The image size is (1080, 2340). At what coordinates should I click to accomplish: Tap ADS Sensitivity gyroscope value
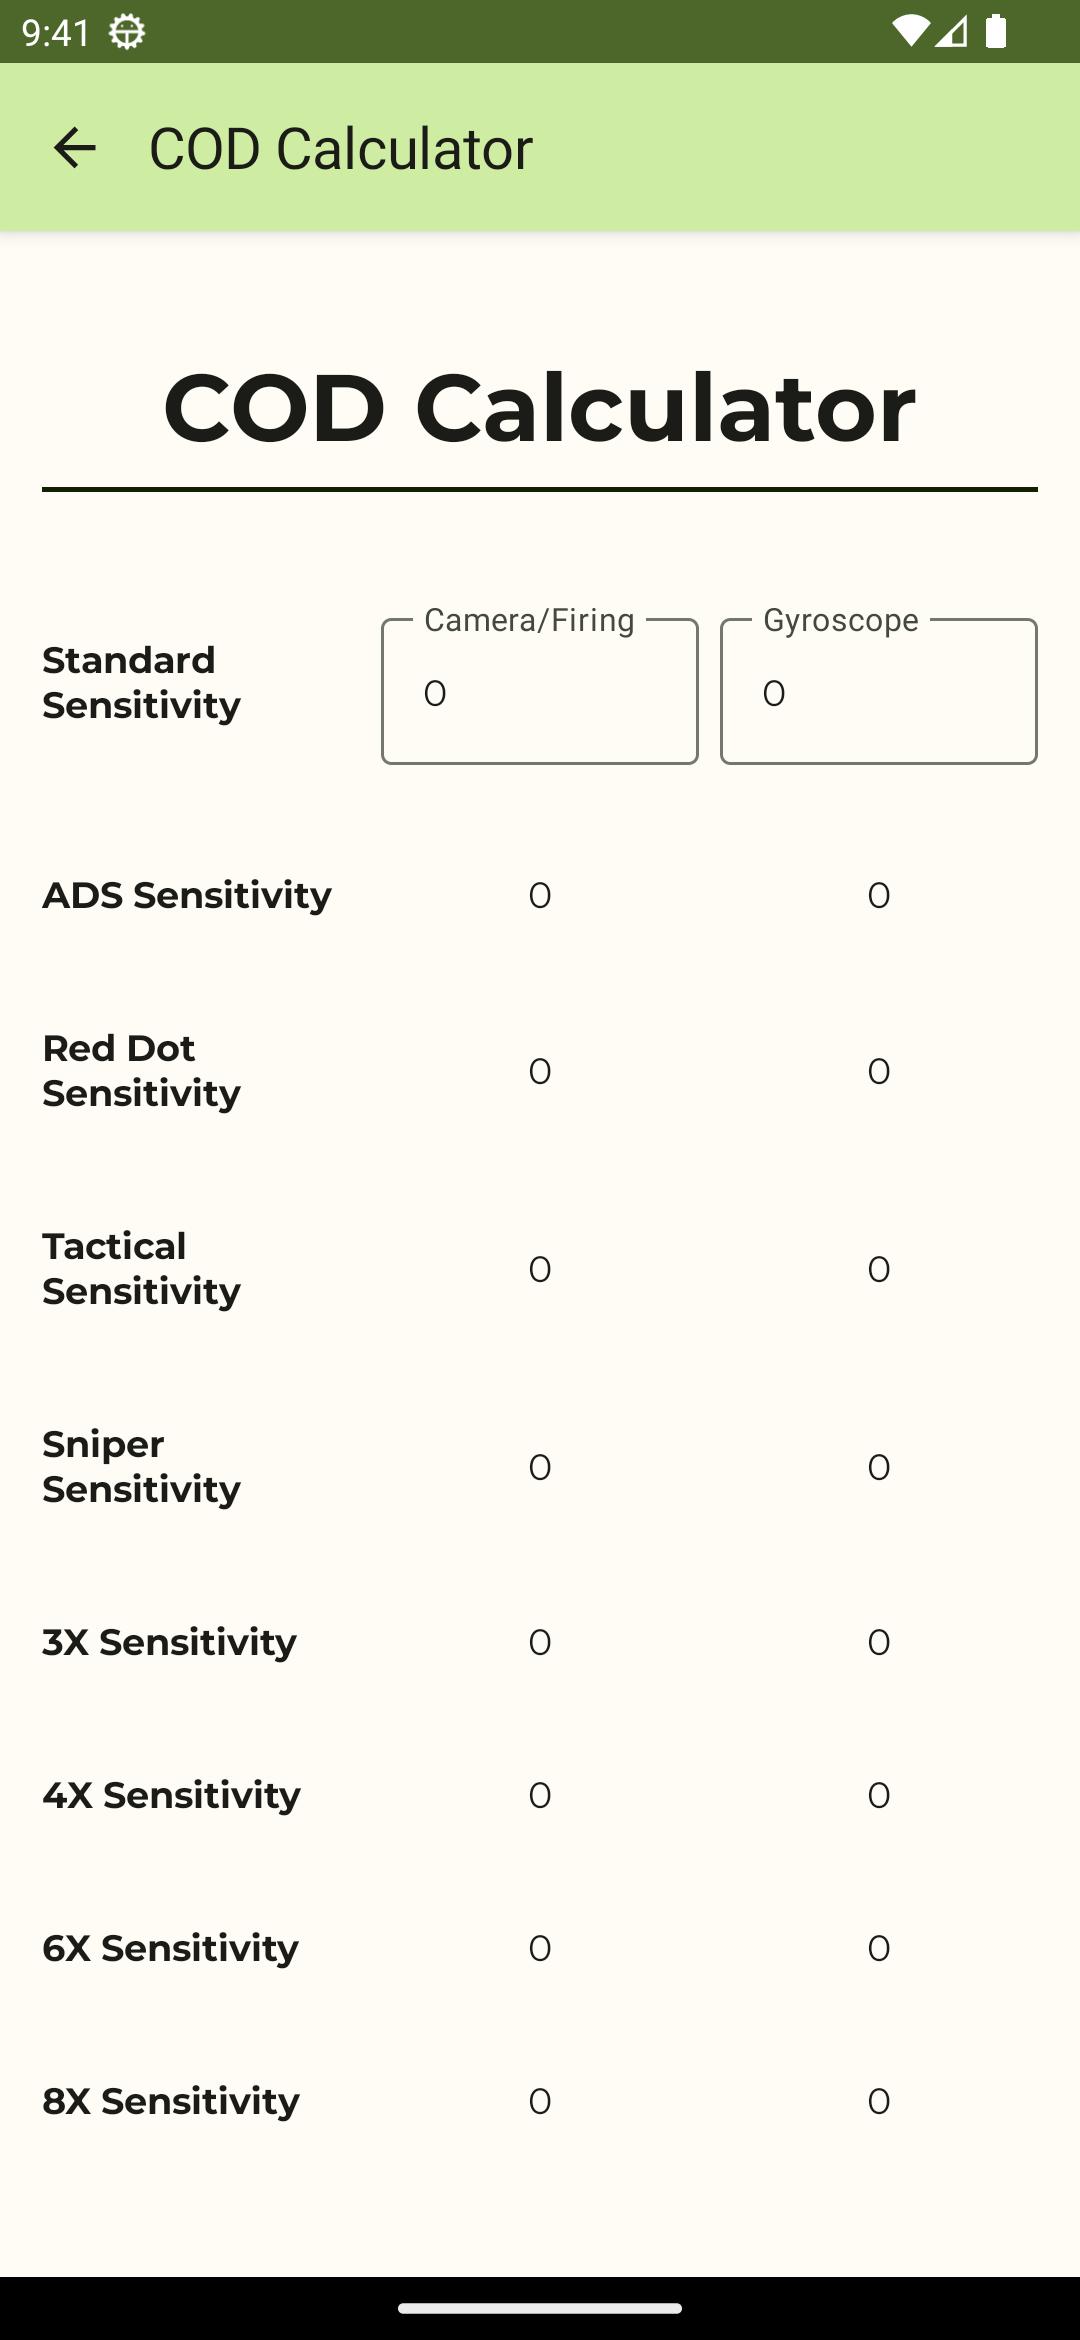(878, 895)
